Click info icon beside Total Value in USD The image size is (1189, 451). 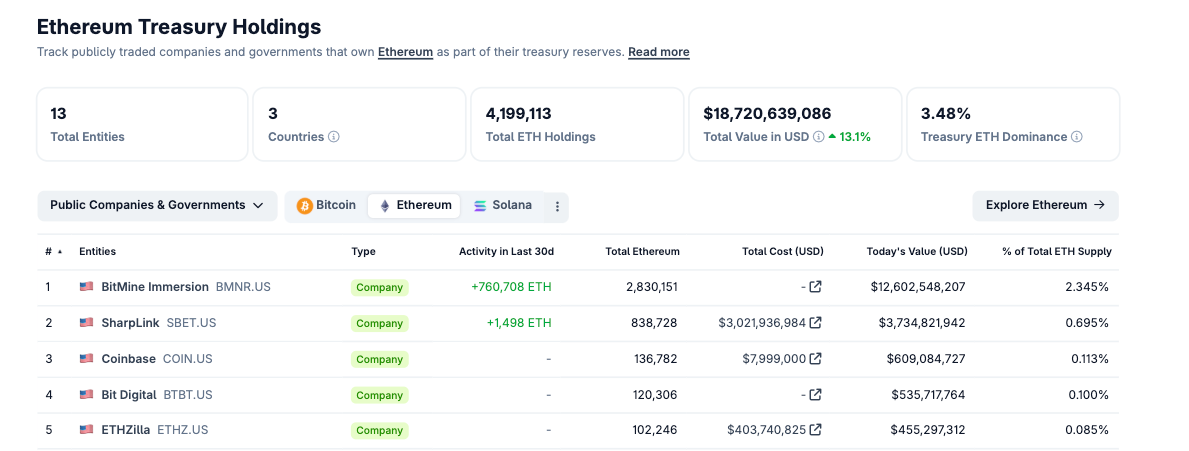[818, 137]
